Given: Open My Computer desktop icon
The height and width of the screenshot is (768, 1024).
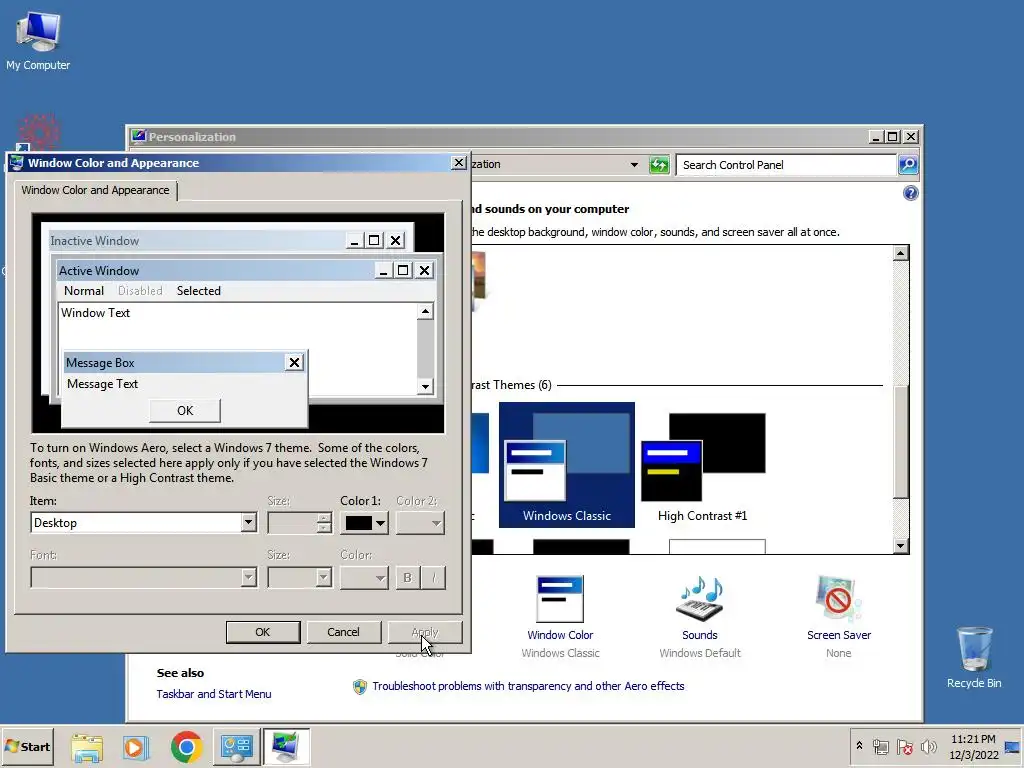Looking at the screenshot, I should 38,41.
